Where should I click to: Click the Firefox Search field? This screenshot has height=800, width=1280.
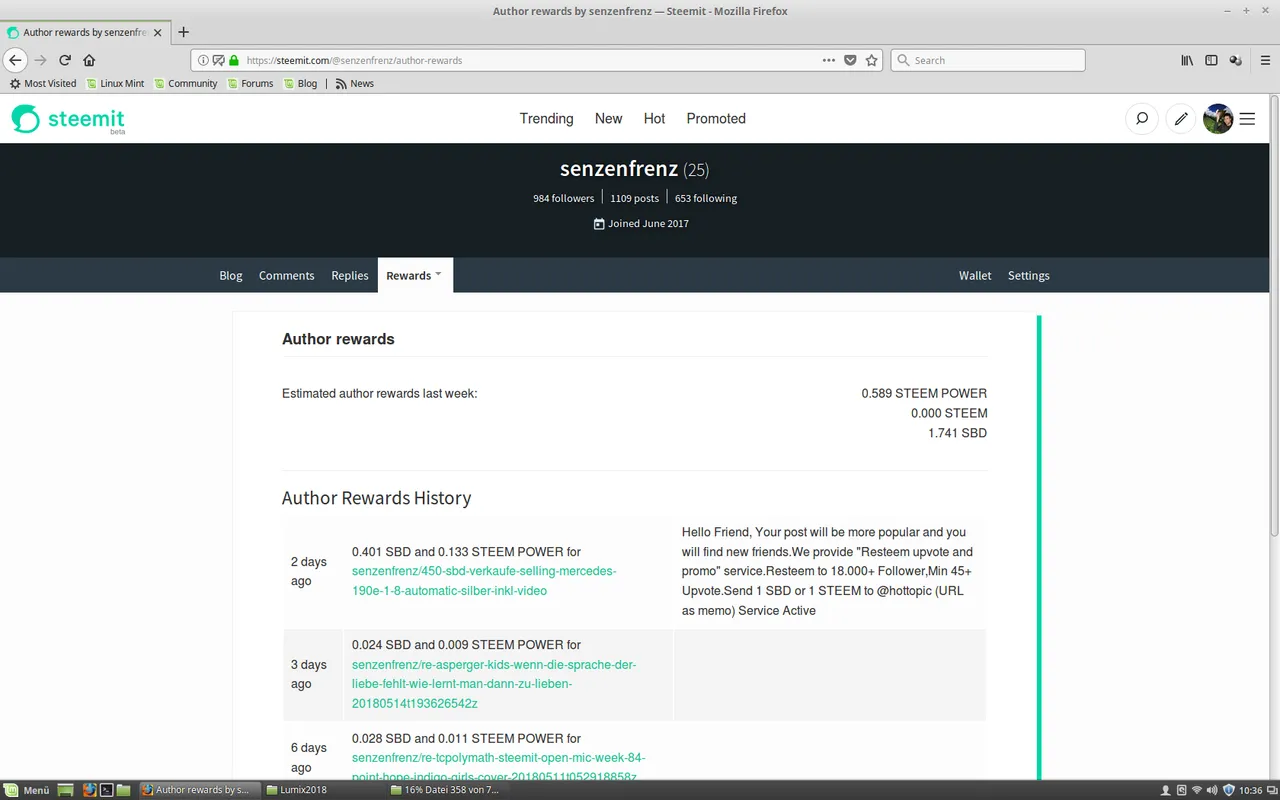[987, 60]
